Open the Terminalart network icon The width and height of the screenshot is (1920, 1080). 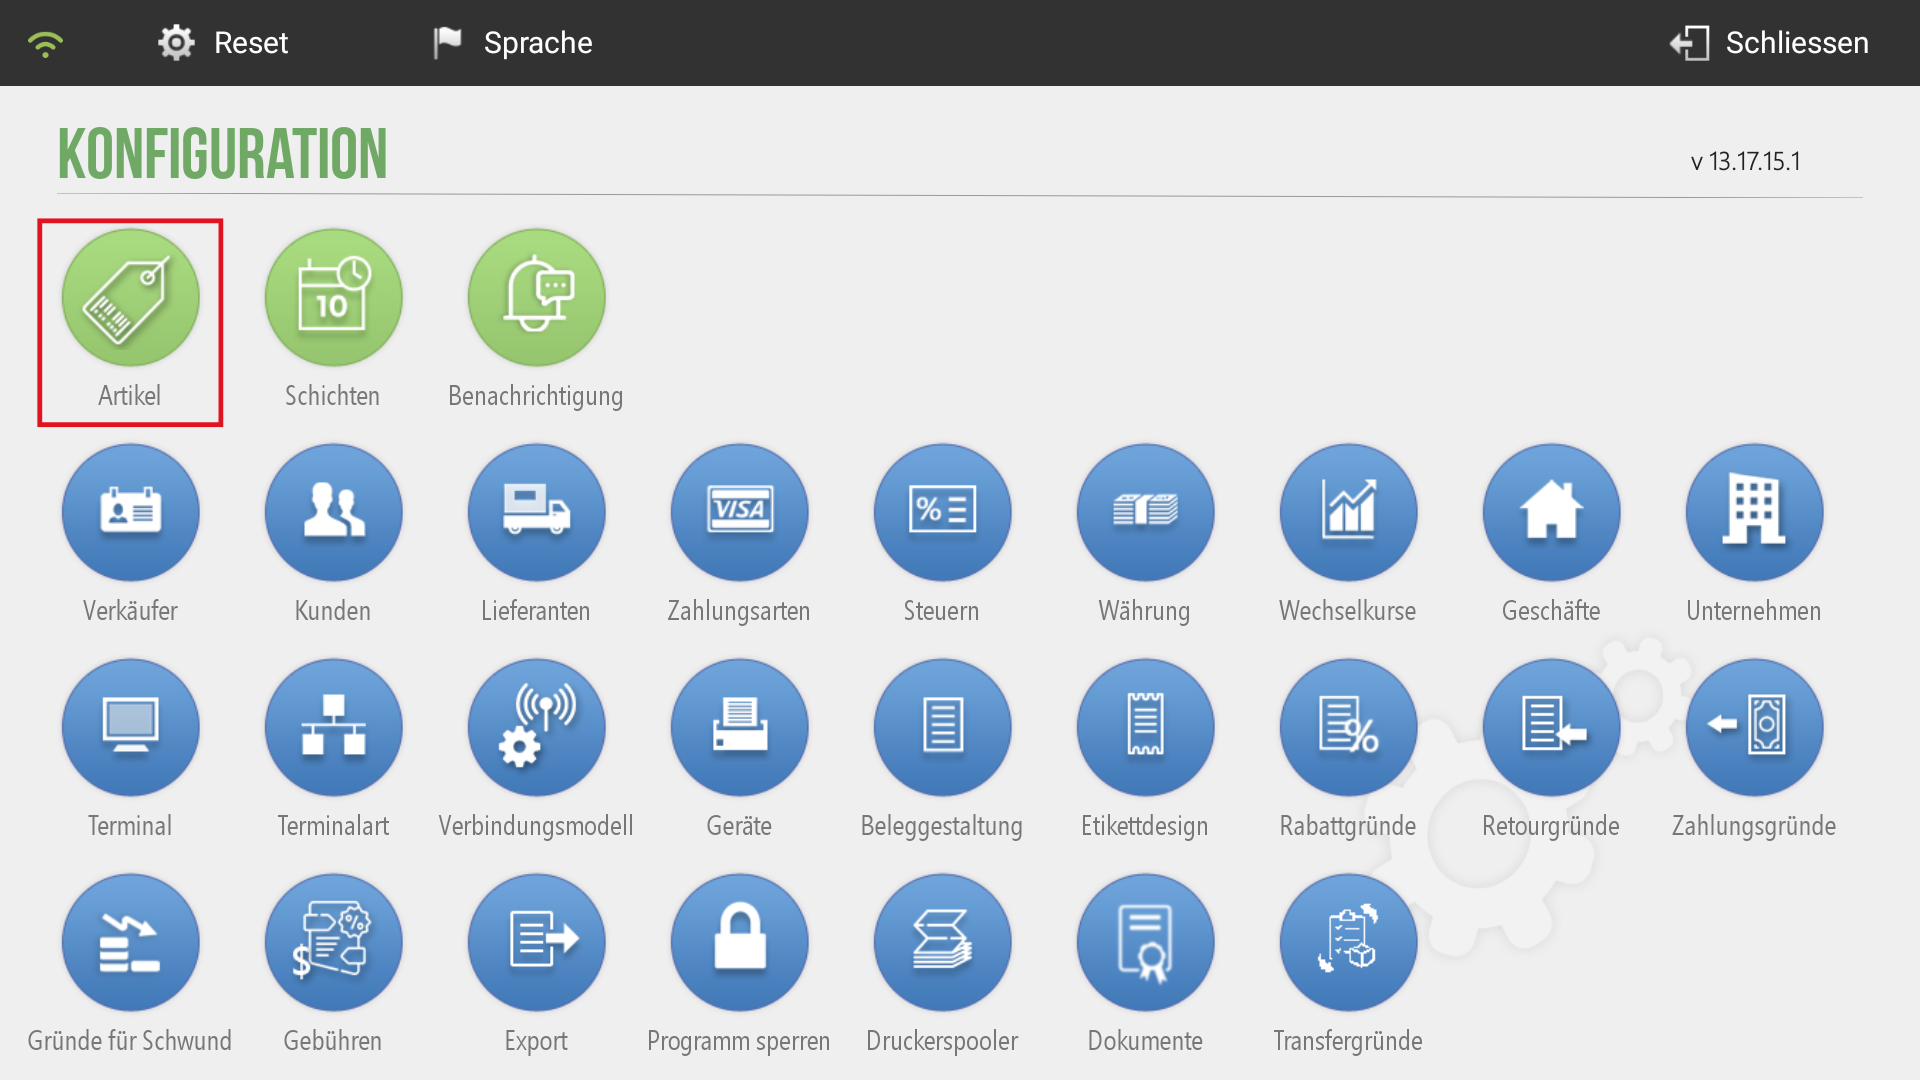point(334,728)
